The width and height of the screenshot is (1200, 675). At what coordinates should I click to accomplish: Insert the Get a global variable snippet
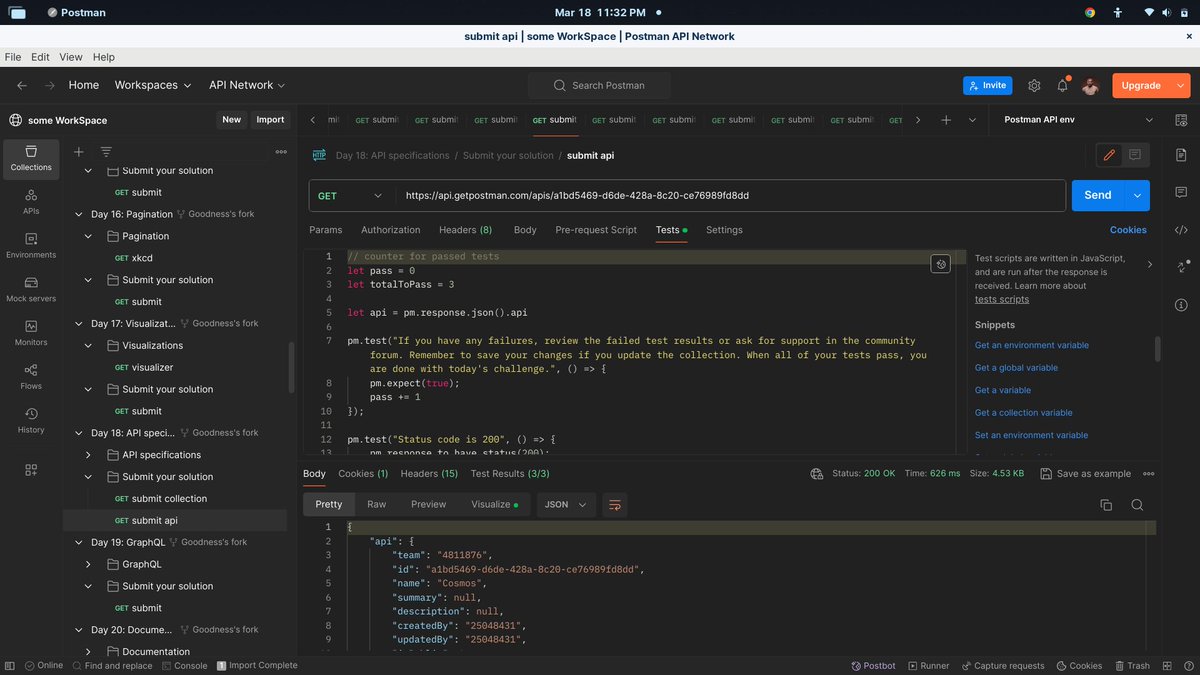click(x=1016, y=368)
